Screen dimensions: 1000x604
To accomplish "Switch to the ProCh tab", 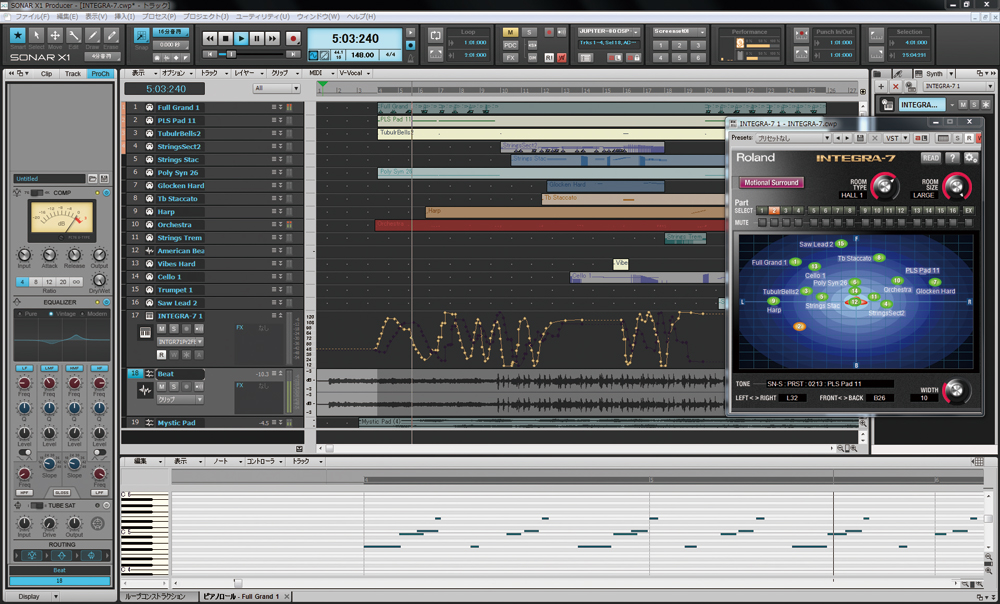I will tap(100, 73).
